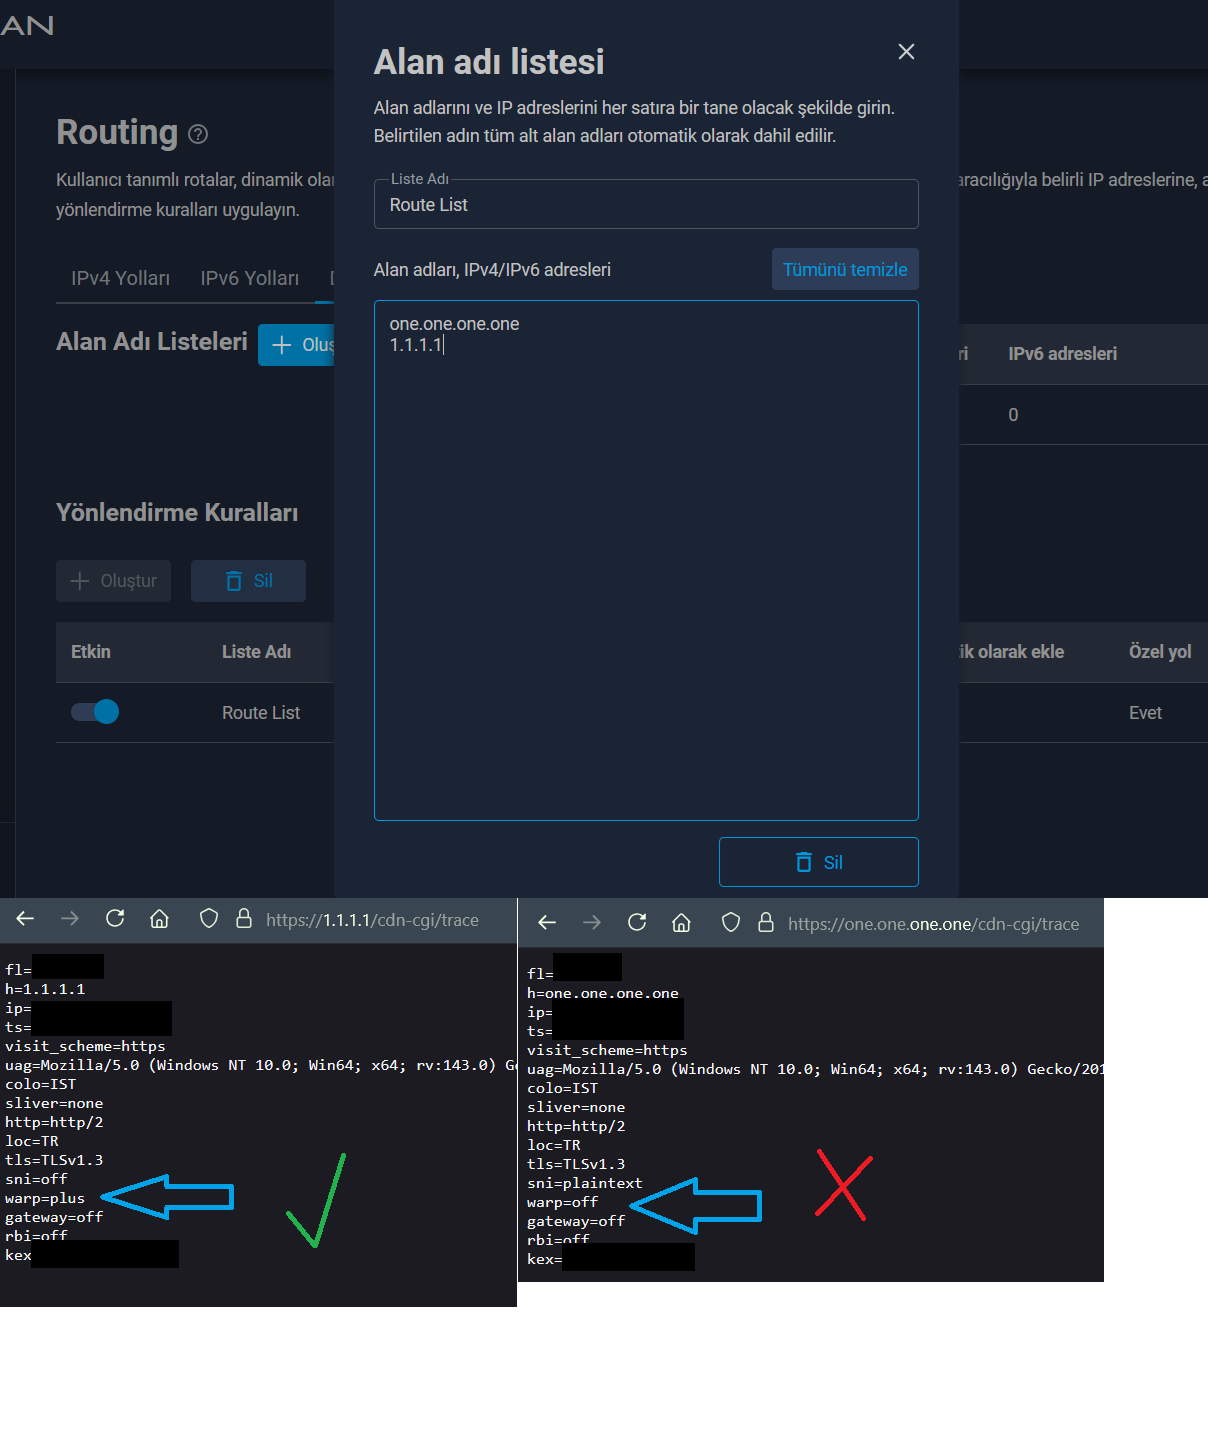The image size is (1208, 1430).
Task: Click the back arrow in left browser
Action: pos(26,919)
